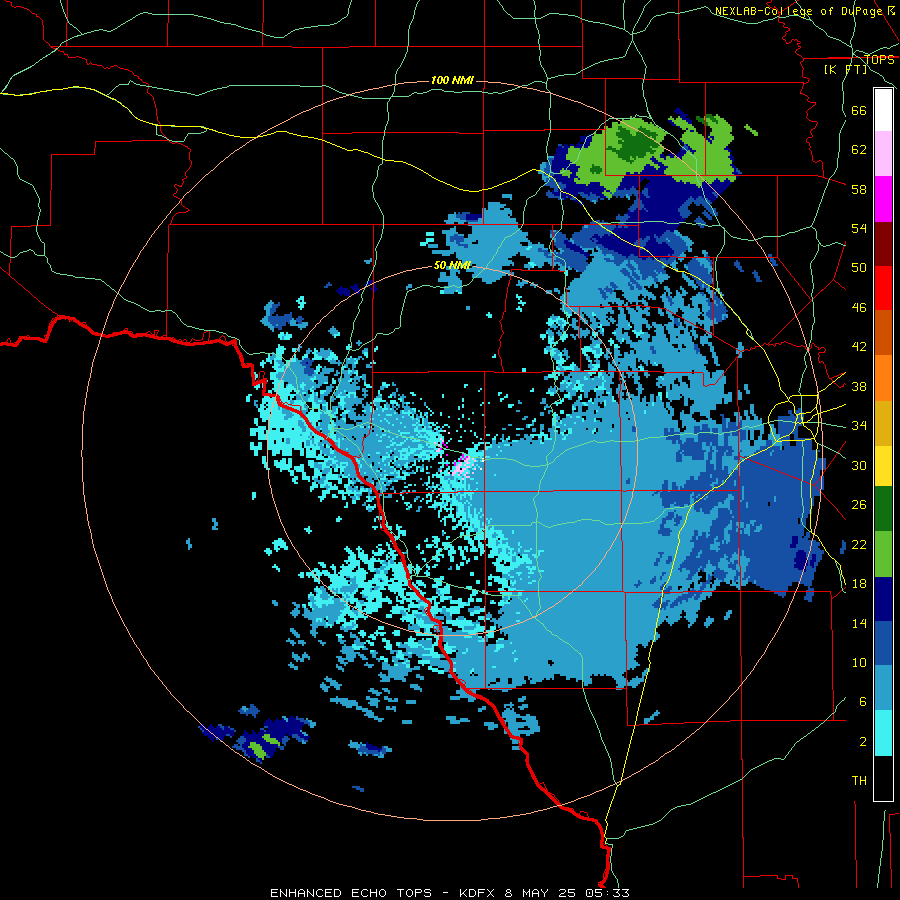Select the magenta color band in the legend
The height and width of the screenshot is (900, 900).
[x=883, y=199]
